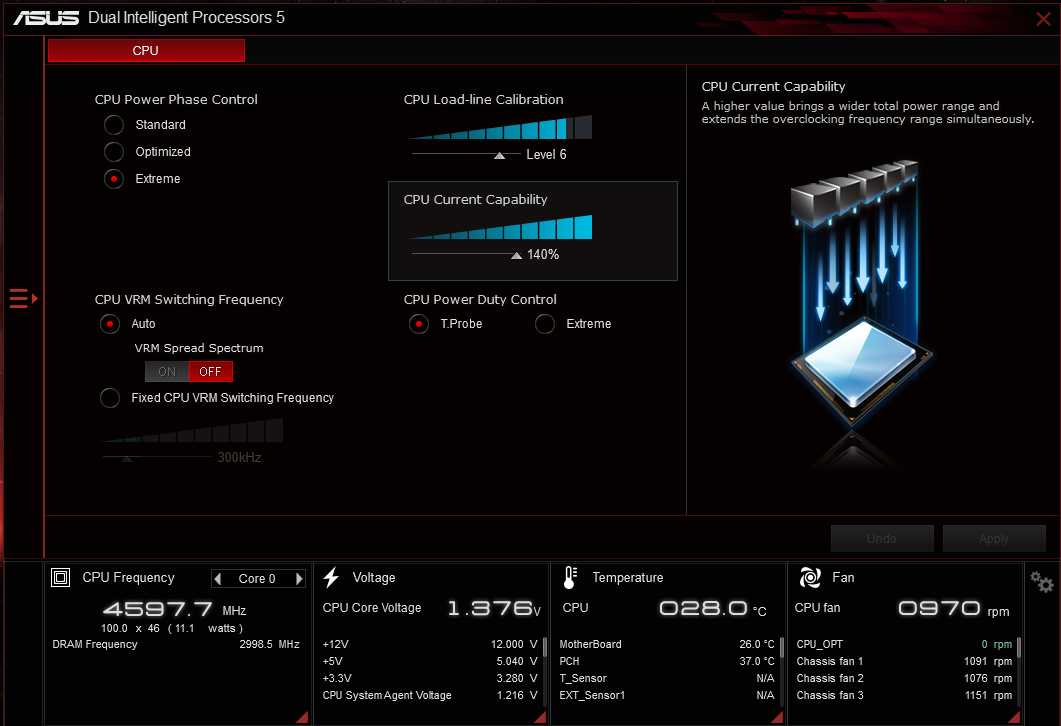1061x726 pixels.
Task: Expand the Voltage panel corner arrow
Action: pos(540,717)
